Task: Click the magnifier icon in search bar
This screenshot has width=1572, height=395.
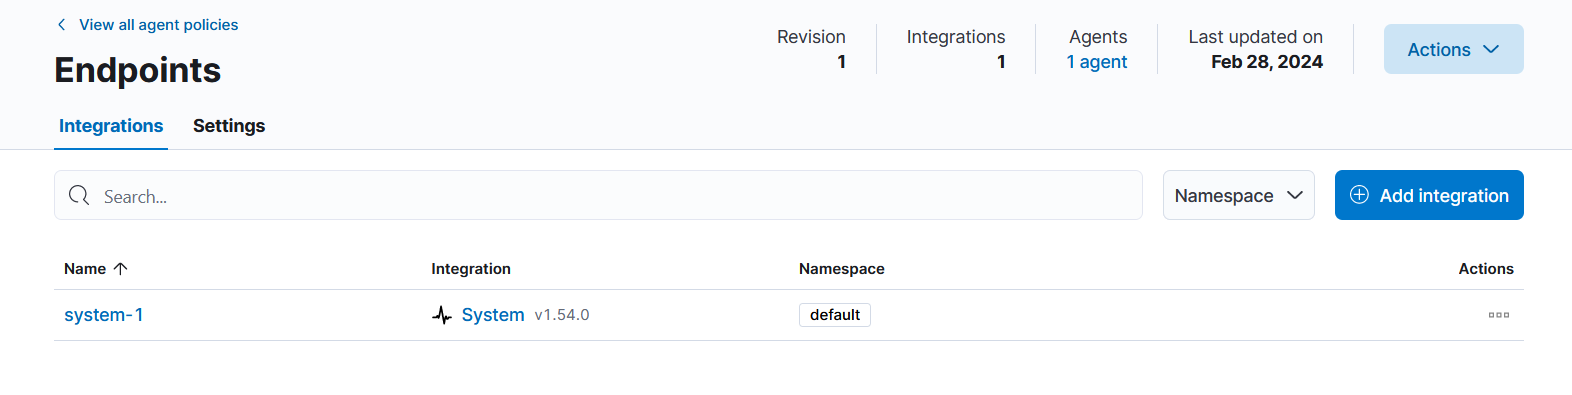Action: pyautogui.click(x=79, y=195)
